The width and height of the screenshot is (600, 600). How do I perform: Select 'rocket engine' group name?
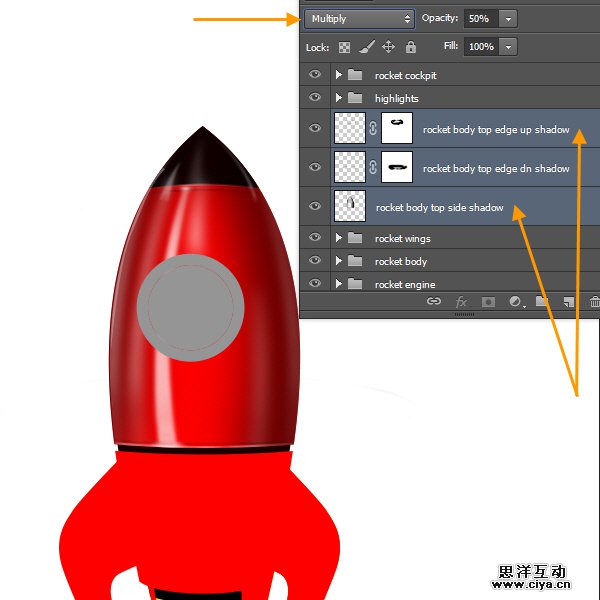point(405,285)
